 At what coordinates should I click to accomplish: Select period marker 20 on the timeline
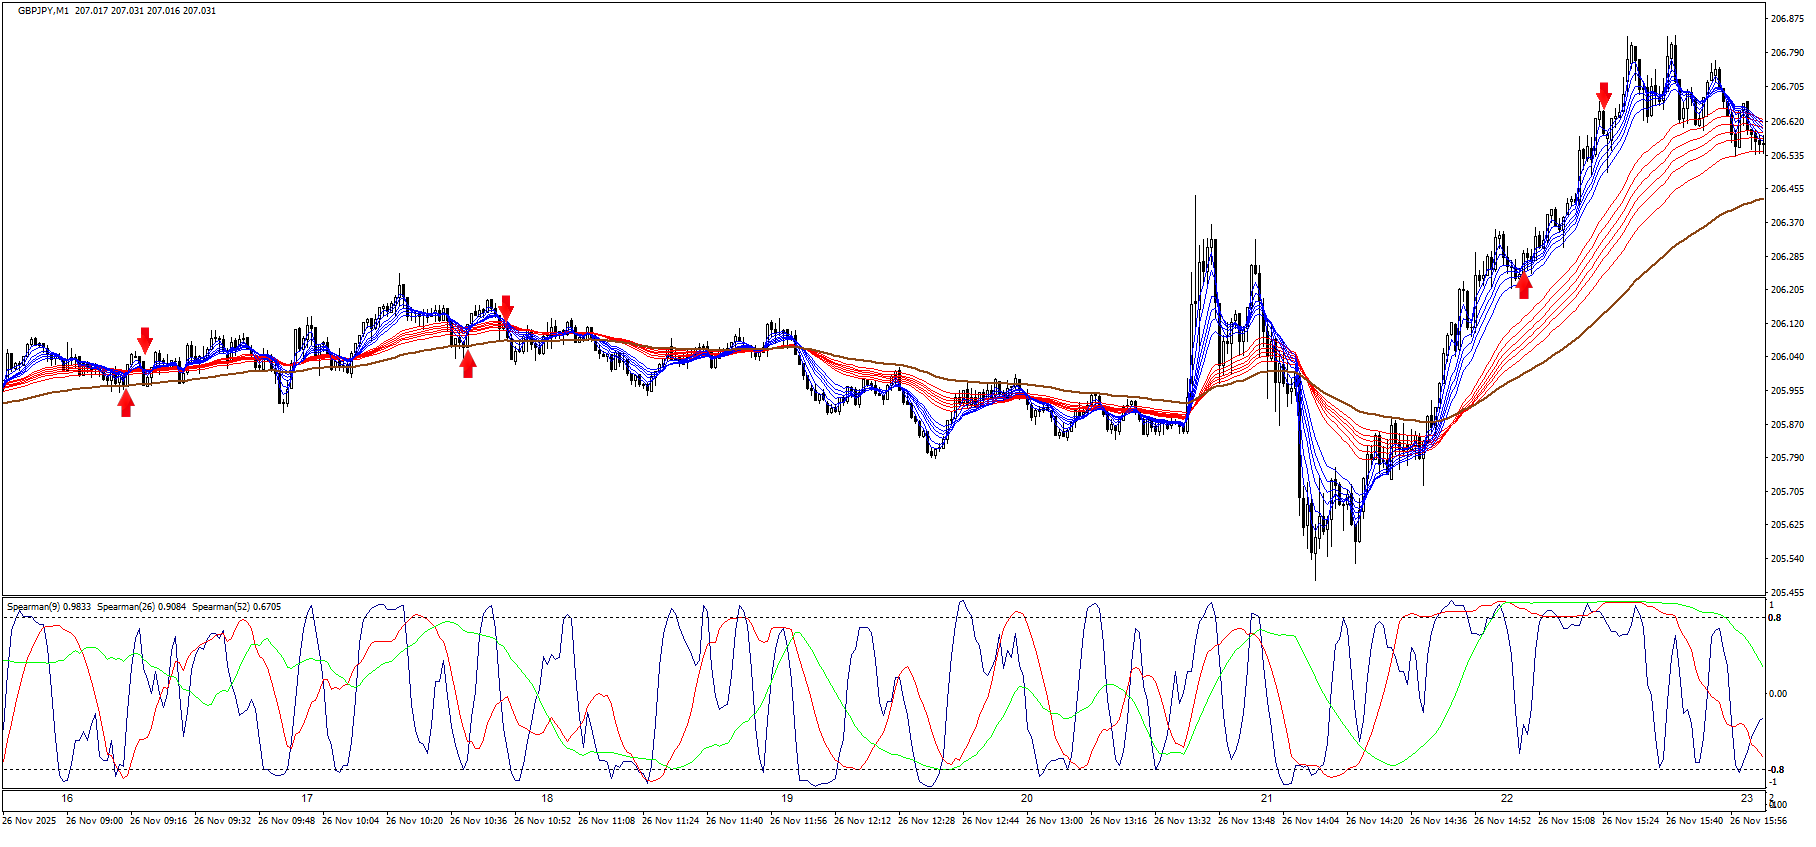pos(1027,798)
